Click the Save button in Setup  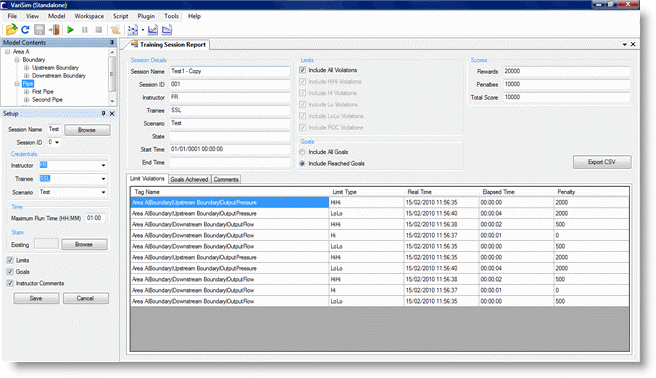[36, 298]
